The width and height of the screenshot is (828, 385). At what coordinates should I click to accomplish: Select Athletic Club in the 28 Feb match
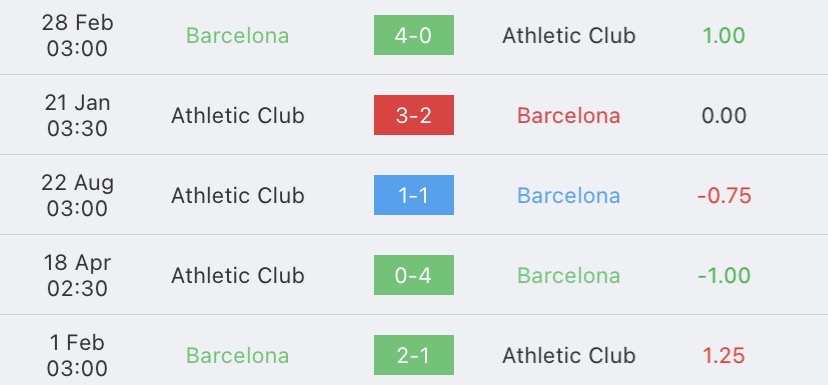pyautogui.click(x=569, y=35)
